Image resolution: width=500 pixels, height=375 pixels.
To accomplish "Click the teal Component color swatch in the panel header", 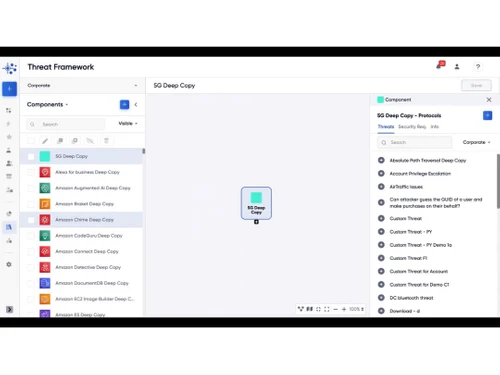I will point(380,100).
